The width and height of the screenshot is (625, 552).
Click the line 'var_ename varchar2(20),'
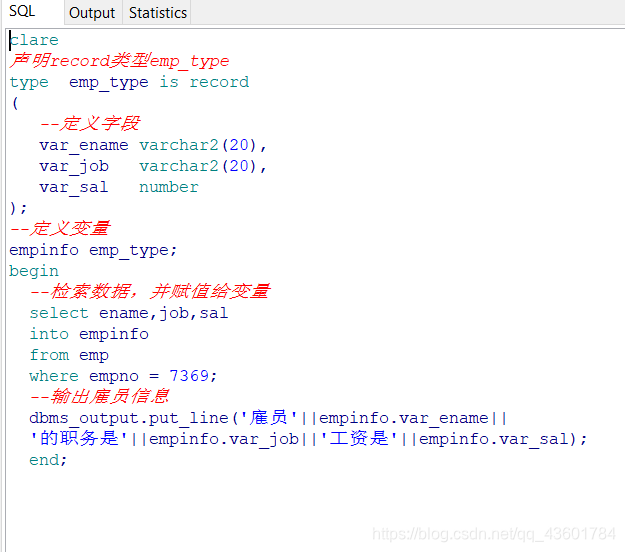[153, 145]
